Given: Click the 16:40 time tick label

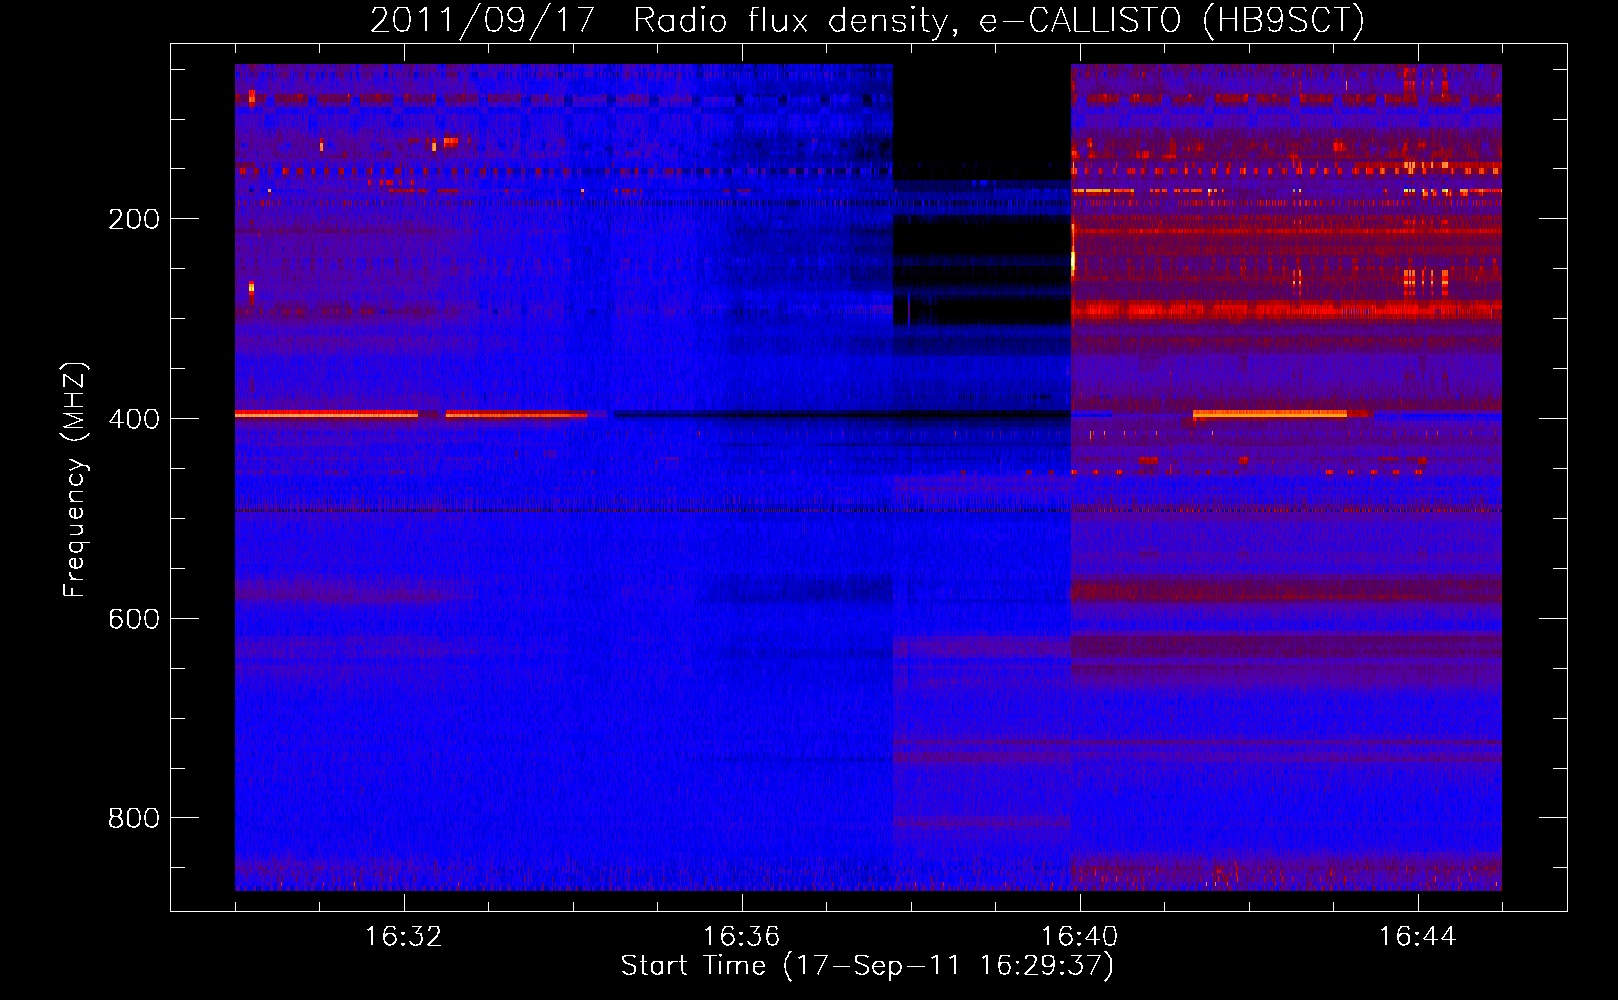Looking at the screenshot, I should tap(1079, 936).
